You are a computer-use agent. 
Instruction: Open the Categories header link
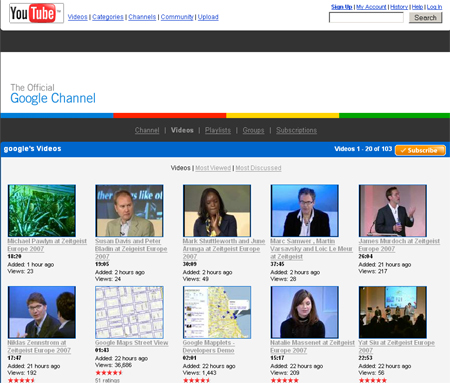point(108,17)
